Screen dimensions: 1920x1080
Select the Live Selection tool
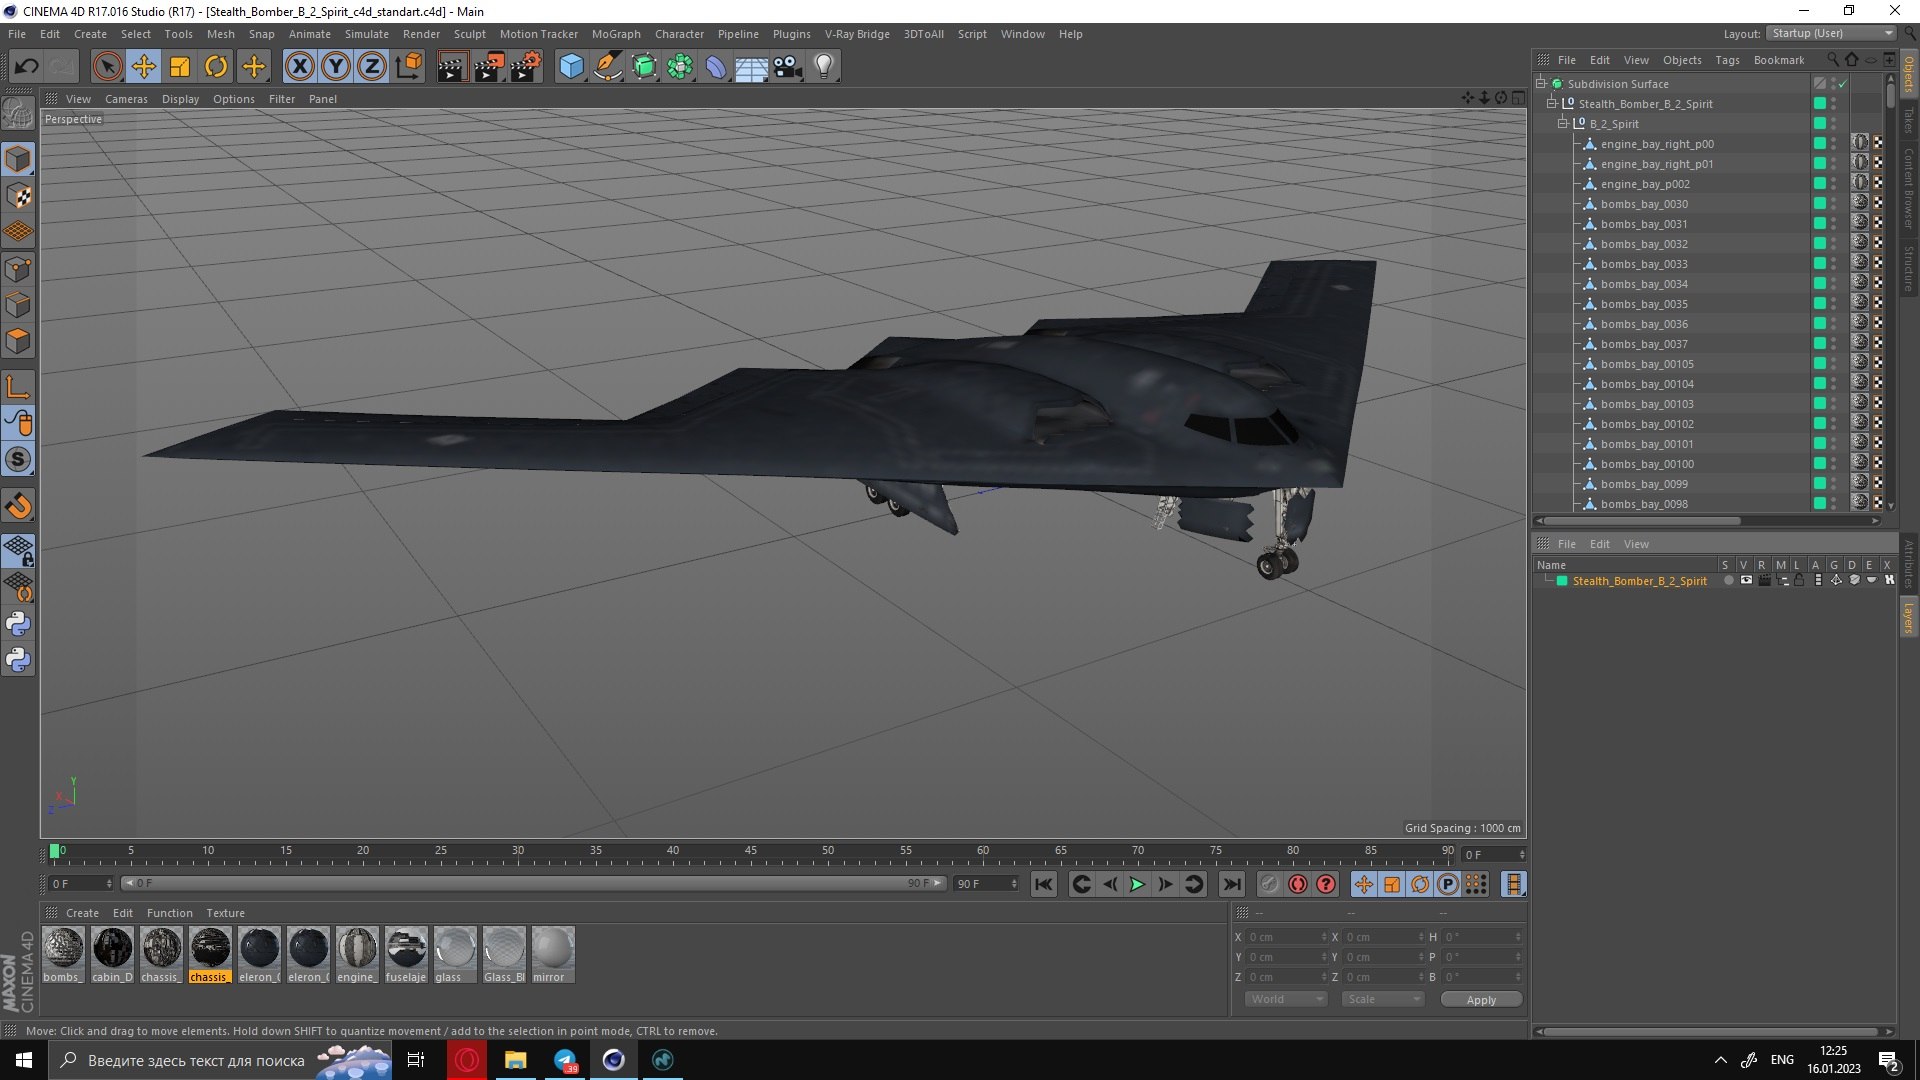(107, 67)
